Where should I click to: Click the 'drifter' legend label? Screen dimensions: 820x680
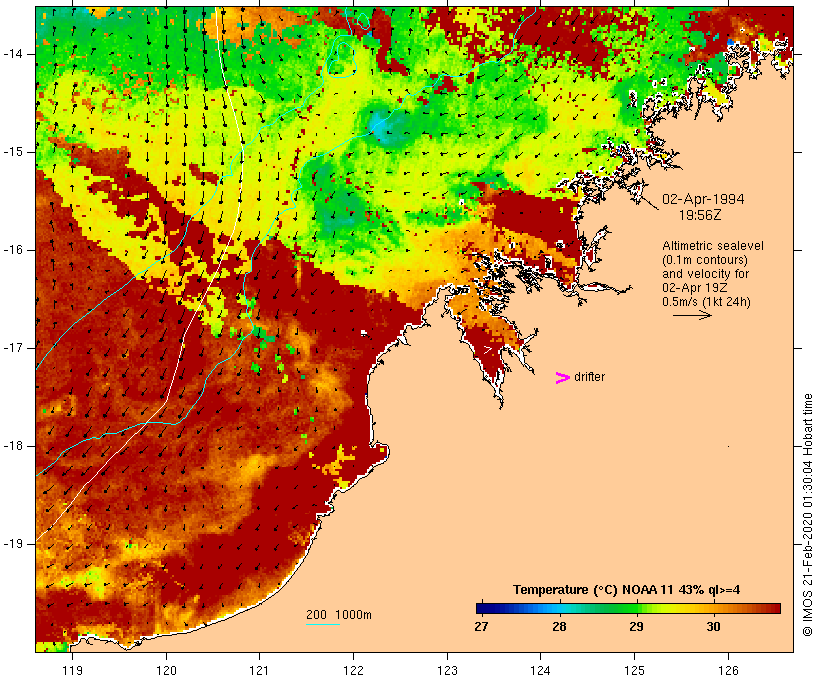(x=589, y=377)
